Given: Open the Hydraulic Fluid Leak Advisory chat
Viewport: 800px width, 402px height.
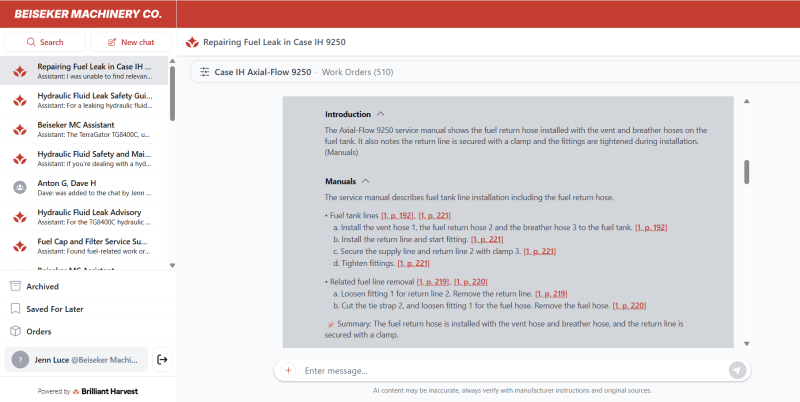Looking at the screenshot, I should 84,216.
